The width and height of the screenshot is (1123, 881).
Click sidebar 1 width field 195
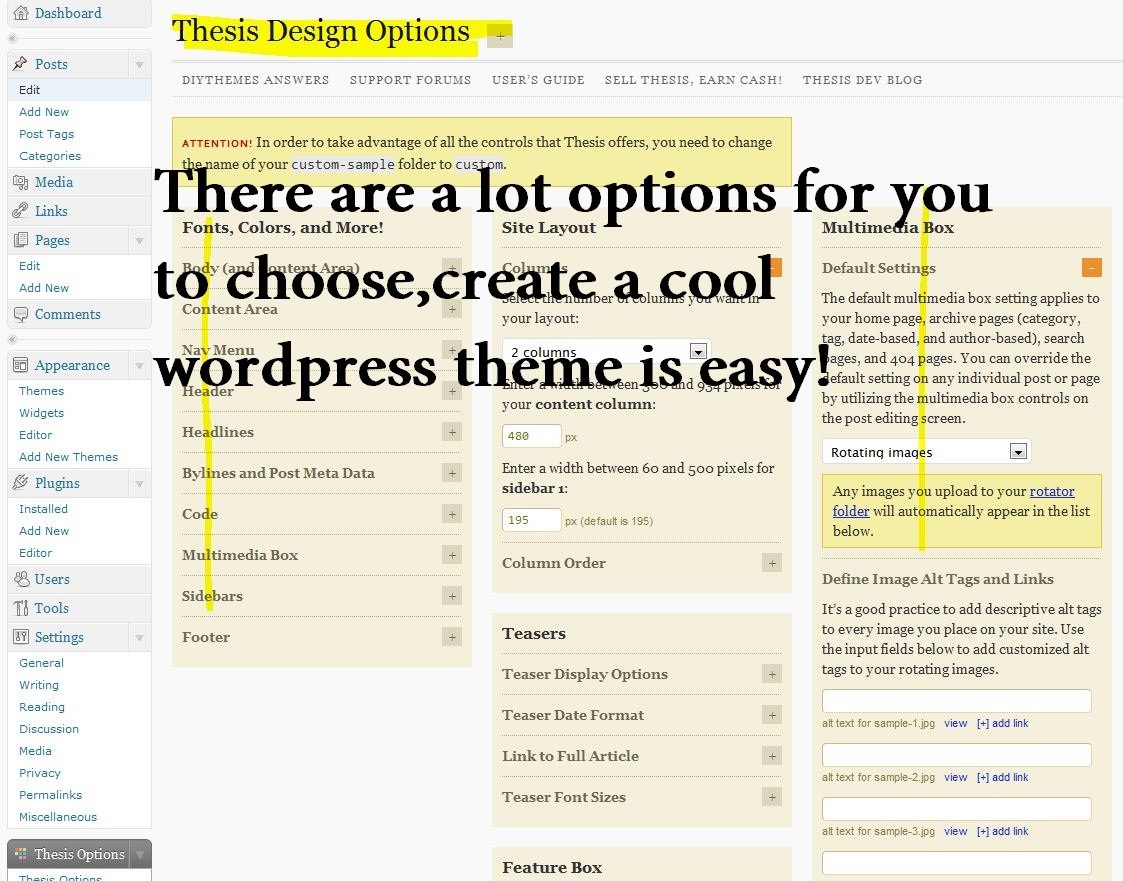[x=532, y=520]
